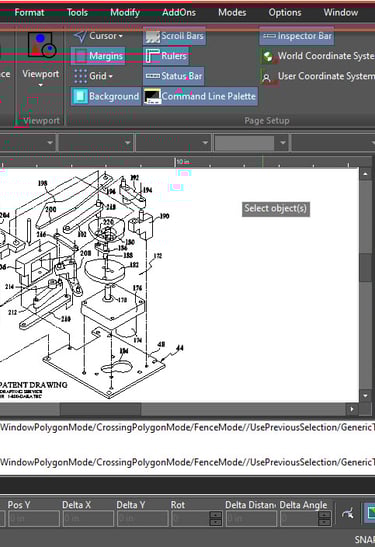Click the vertical scrollbar up arrow
This screenshot has height=547, width=375.
[365, 174]
